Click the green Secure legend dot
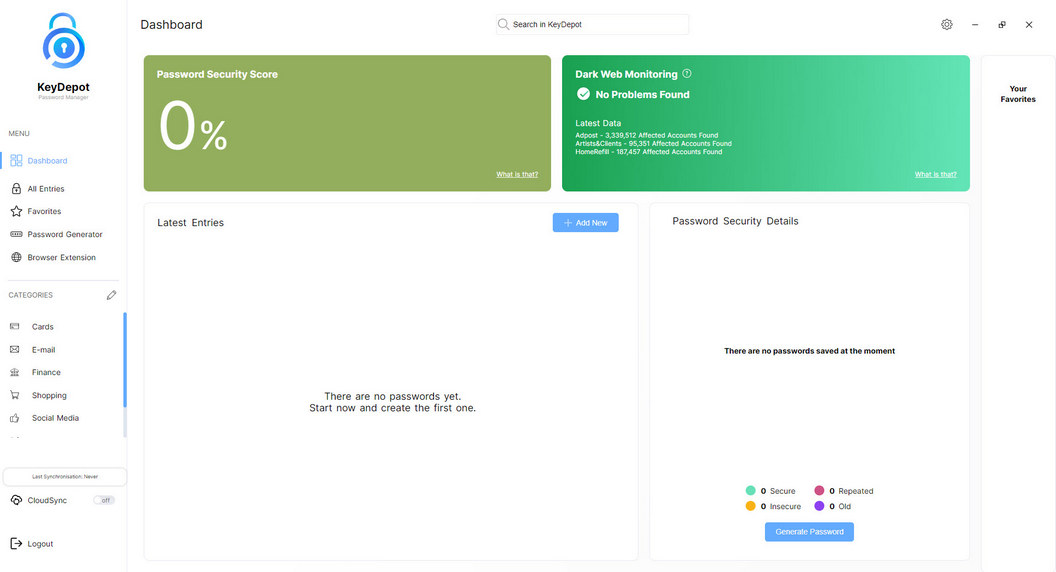This screenshot has width=1056, height=572. (x=750, y=490)
